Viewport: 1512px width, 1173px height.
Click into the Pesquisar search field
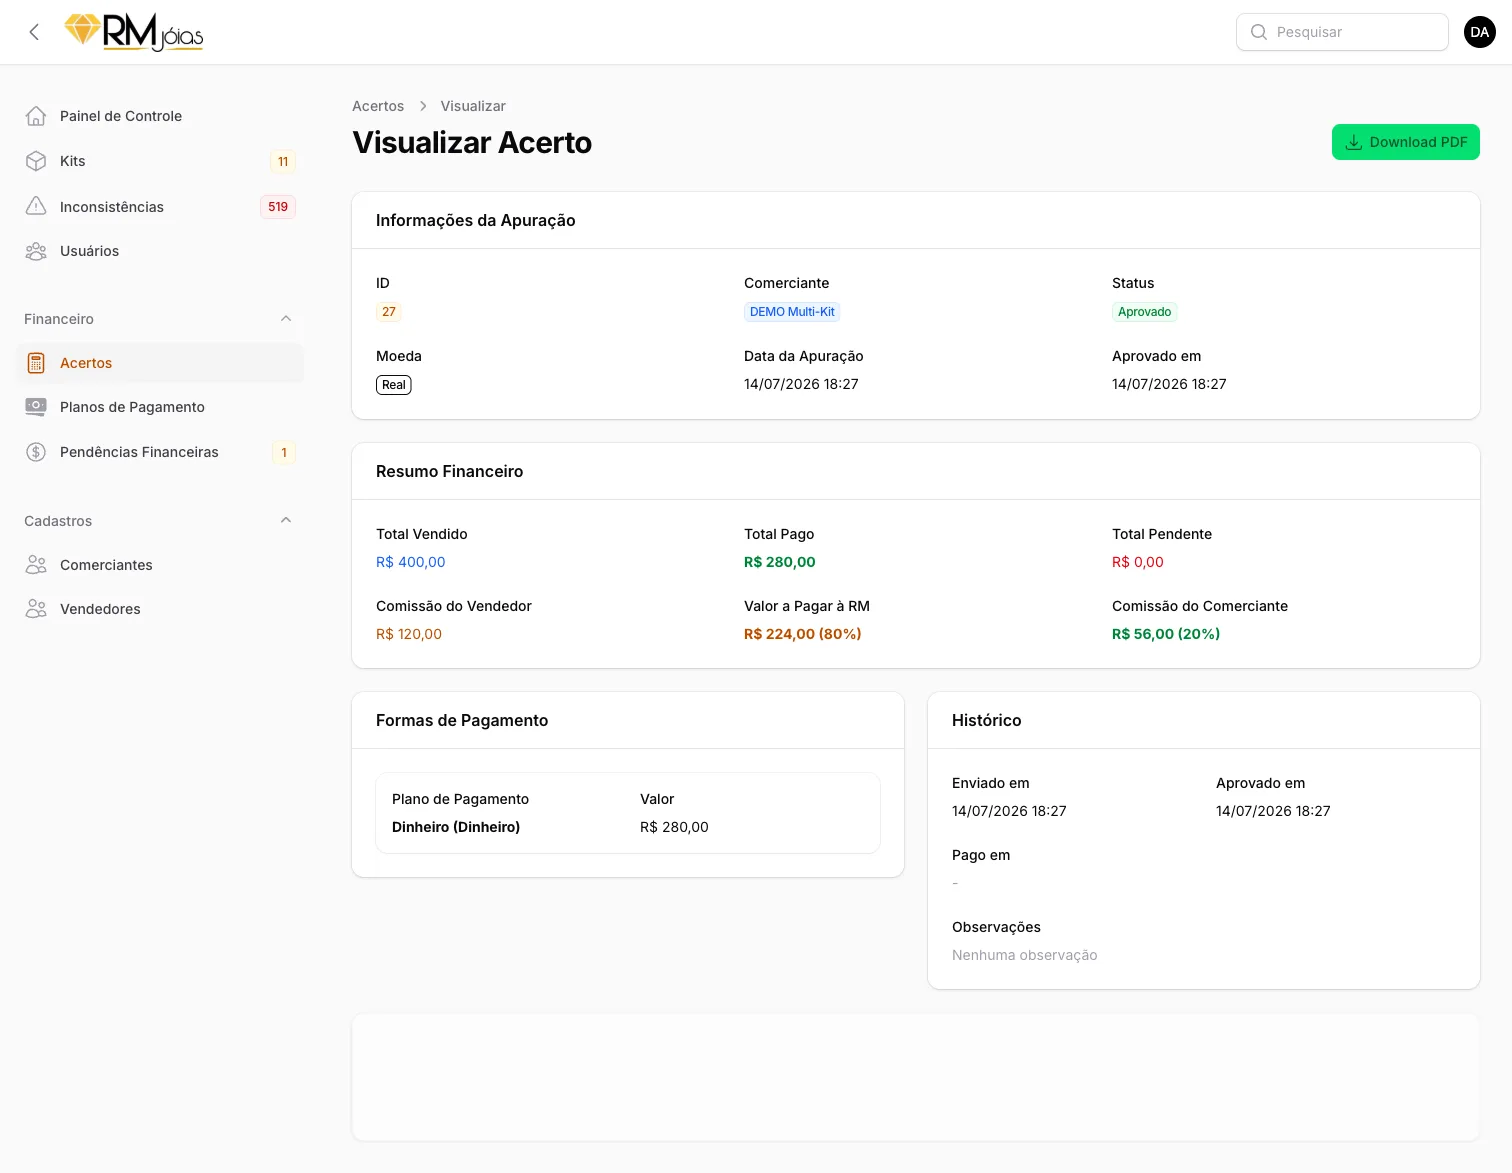tap(1342, 32)
